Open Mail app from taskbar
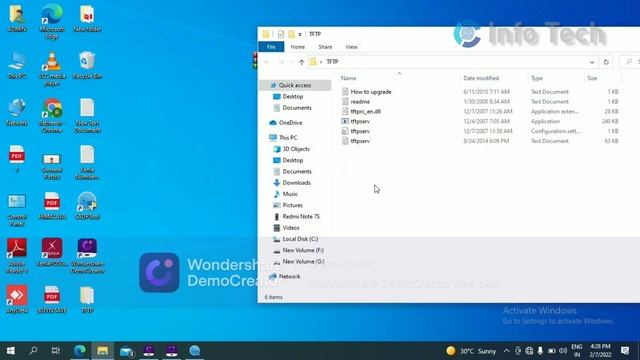 point(126,351)
